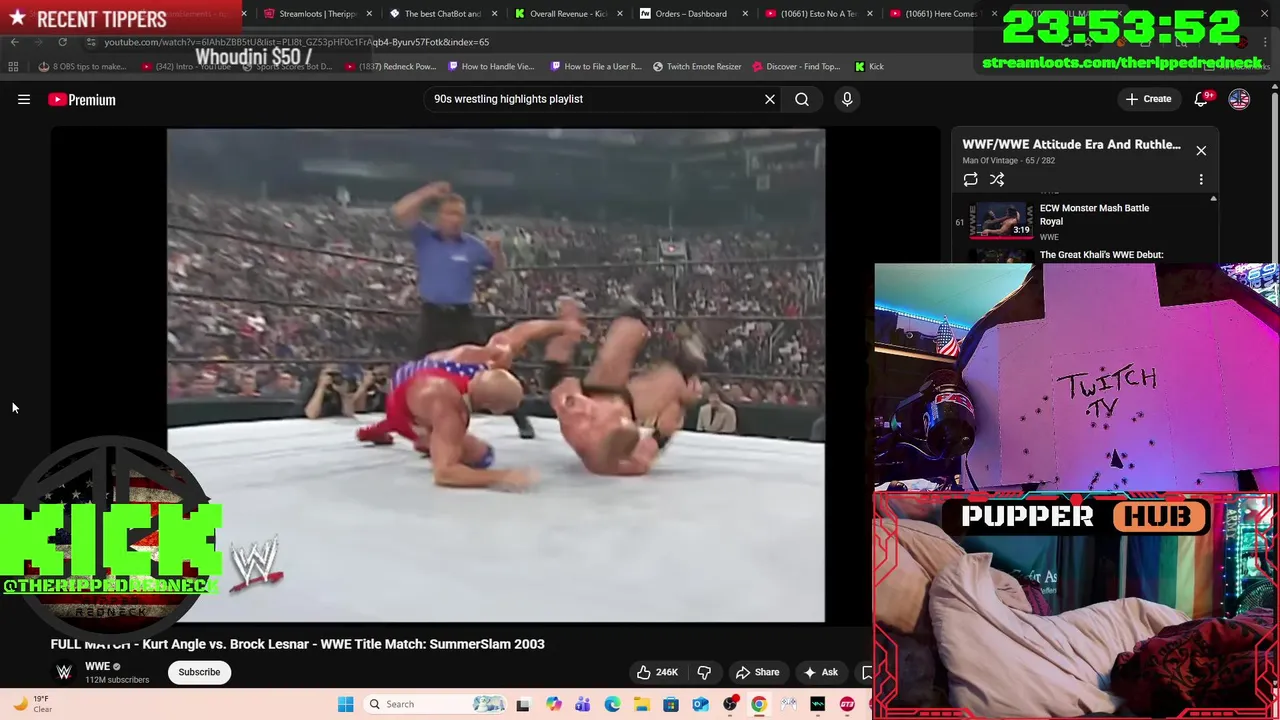Open The Great Khali's WWE Debut item
The image size is (1280, 720).
coord(1101,255)
